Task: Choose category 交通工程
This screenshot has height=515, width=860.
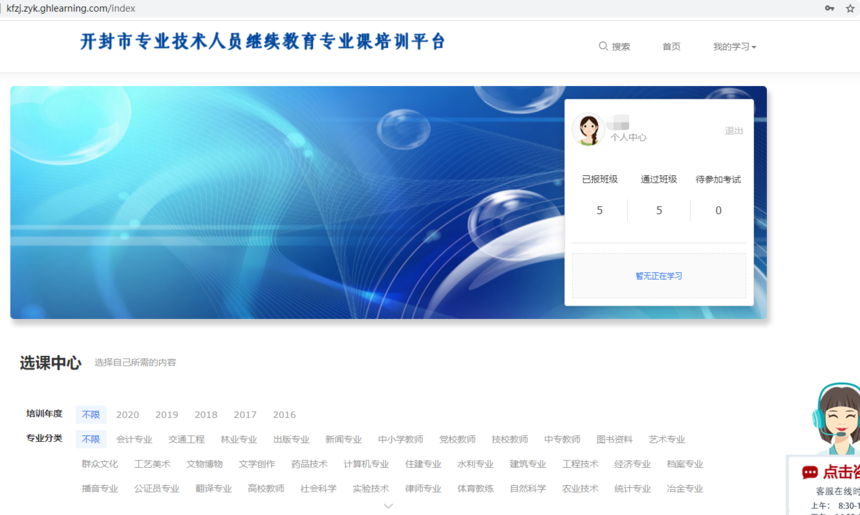Action: click(x=186, y=439)
